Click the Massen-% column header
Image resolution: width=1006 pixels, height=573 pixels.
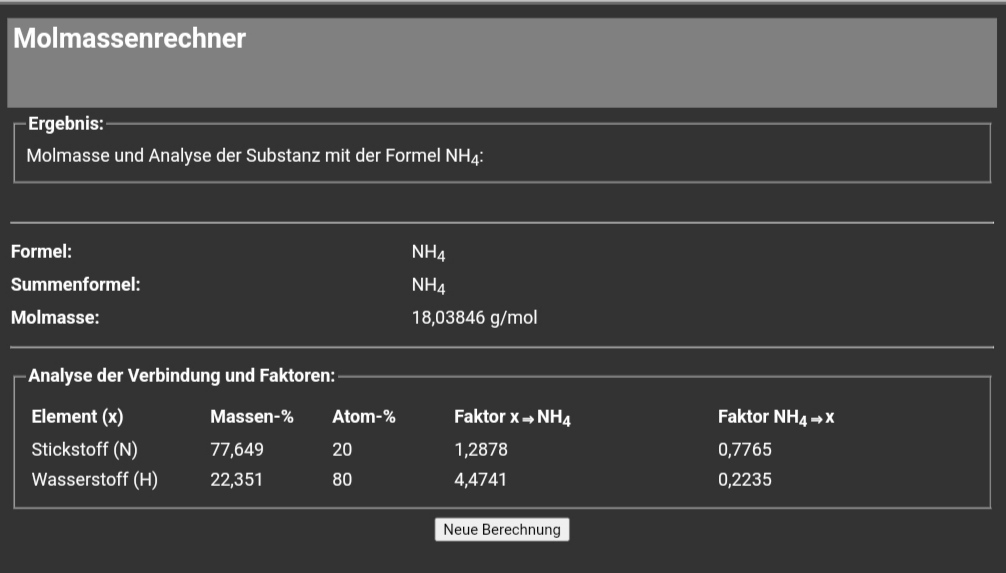pos(252,417)
